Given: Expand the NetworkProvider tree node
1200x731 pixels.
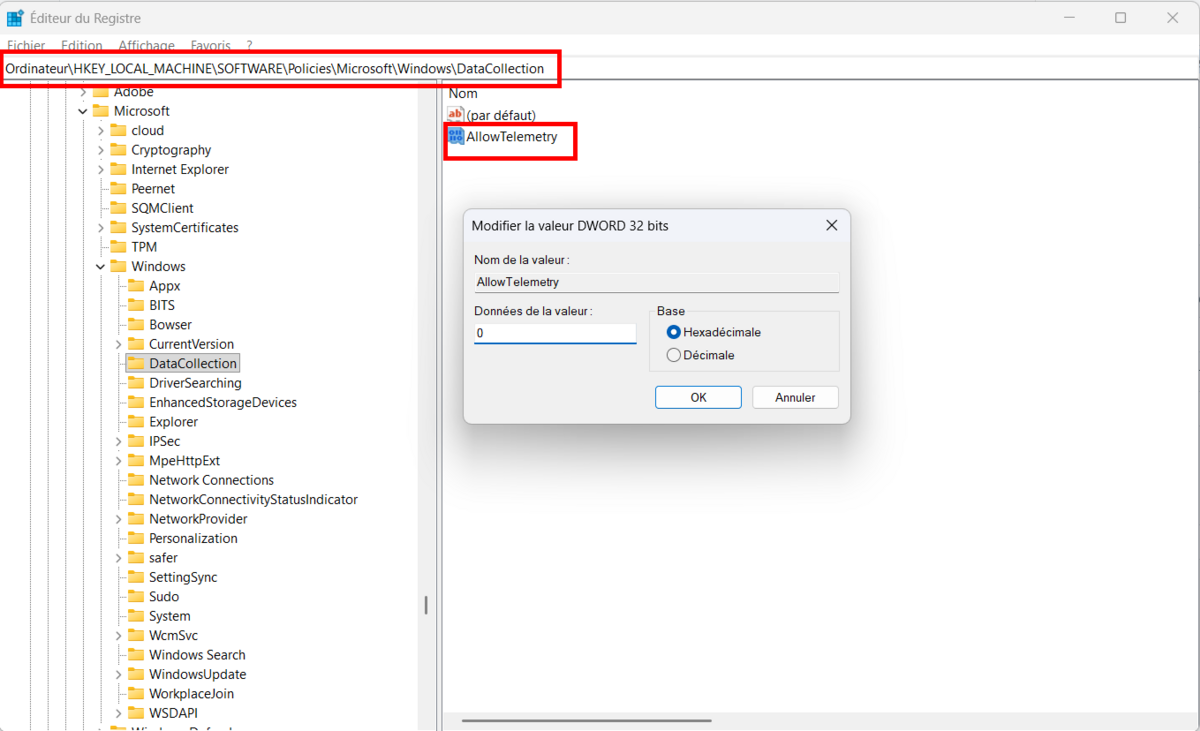Looking at the screenshot, I should (x=118, y=519).
